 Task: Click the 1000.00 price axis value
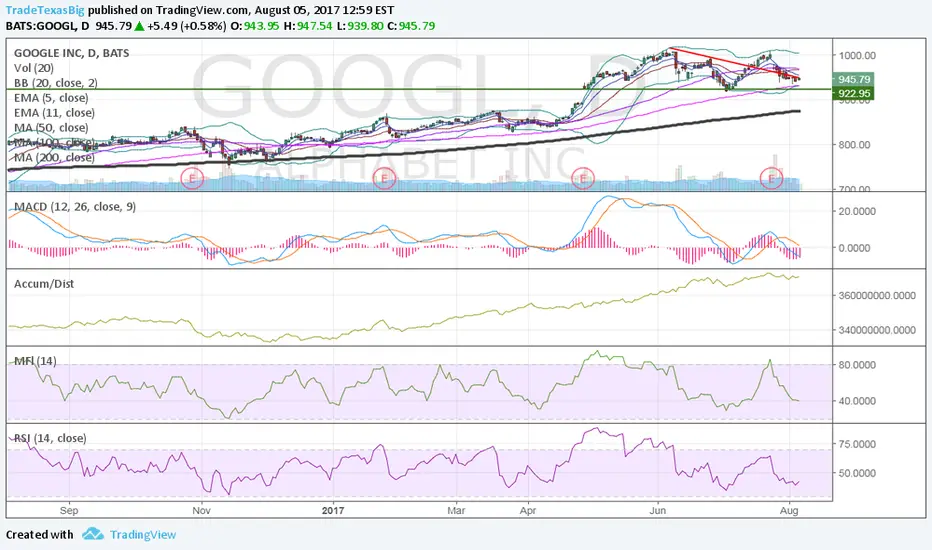(x=857, y=55)
